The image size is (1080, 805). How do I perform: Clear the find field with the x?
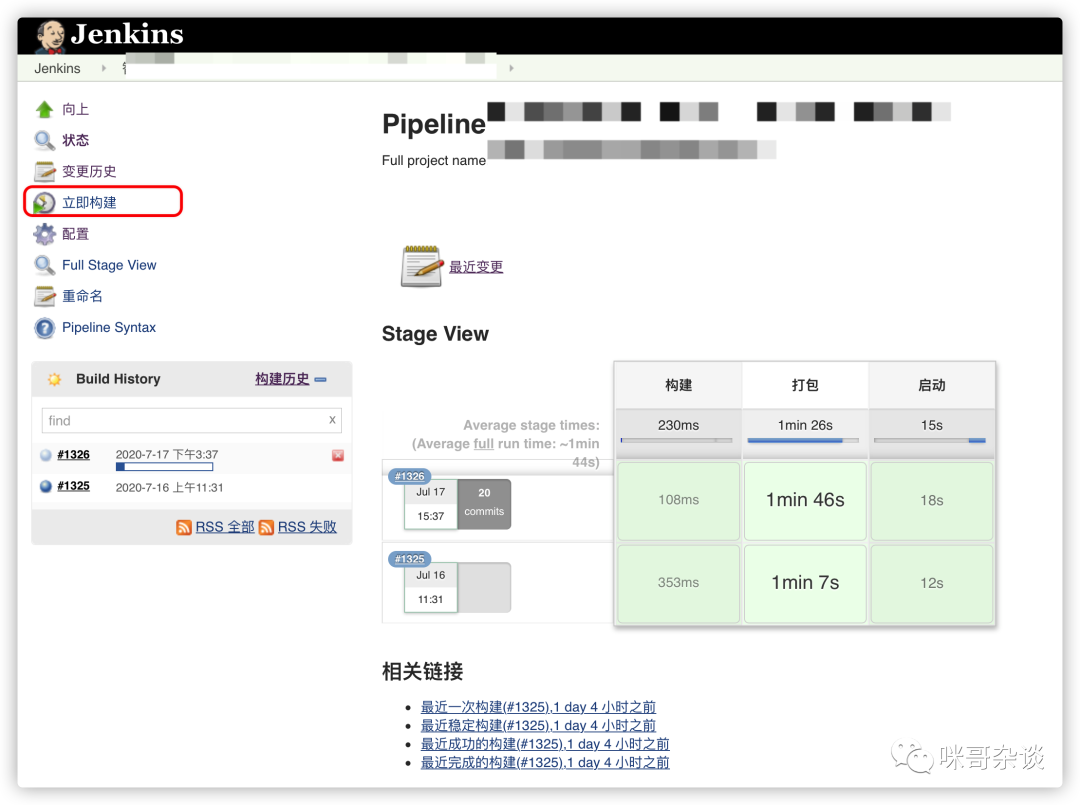(x=332, y=420)
